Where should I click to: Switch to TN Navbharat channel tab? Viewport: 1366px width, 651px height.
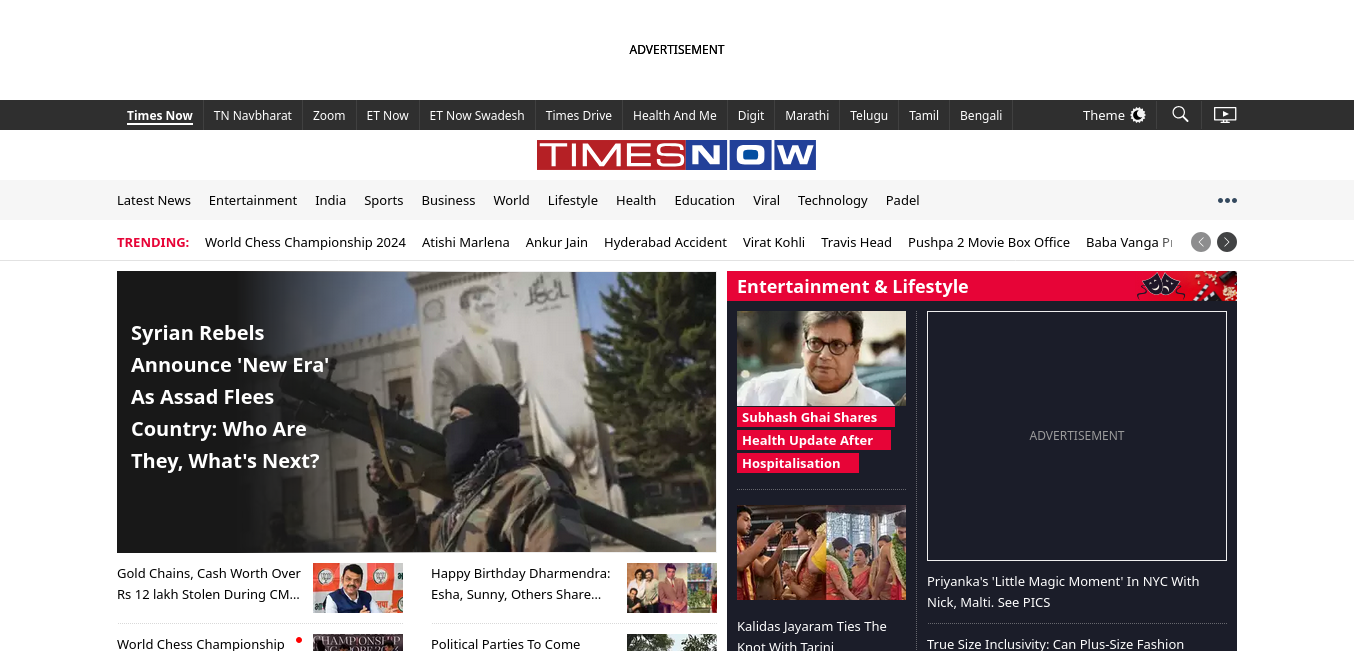coord(253,115)
